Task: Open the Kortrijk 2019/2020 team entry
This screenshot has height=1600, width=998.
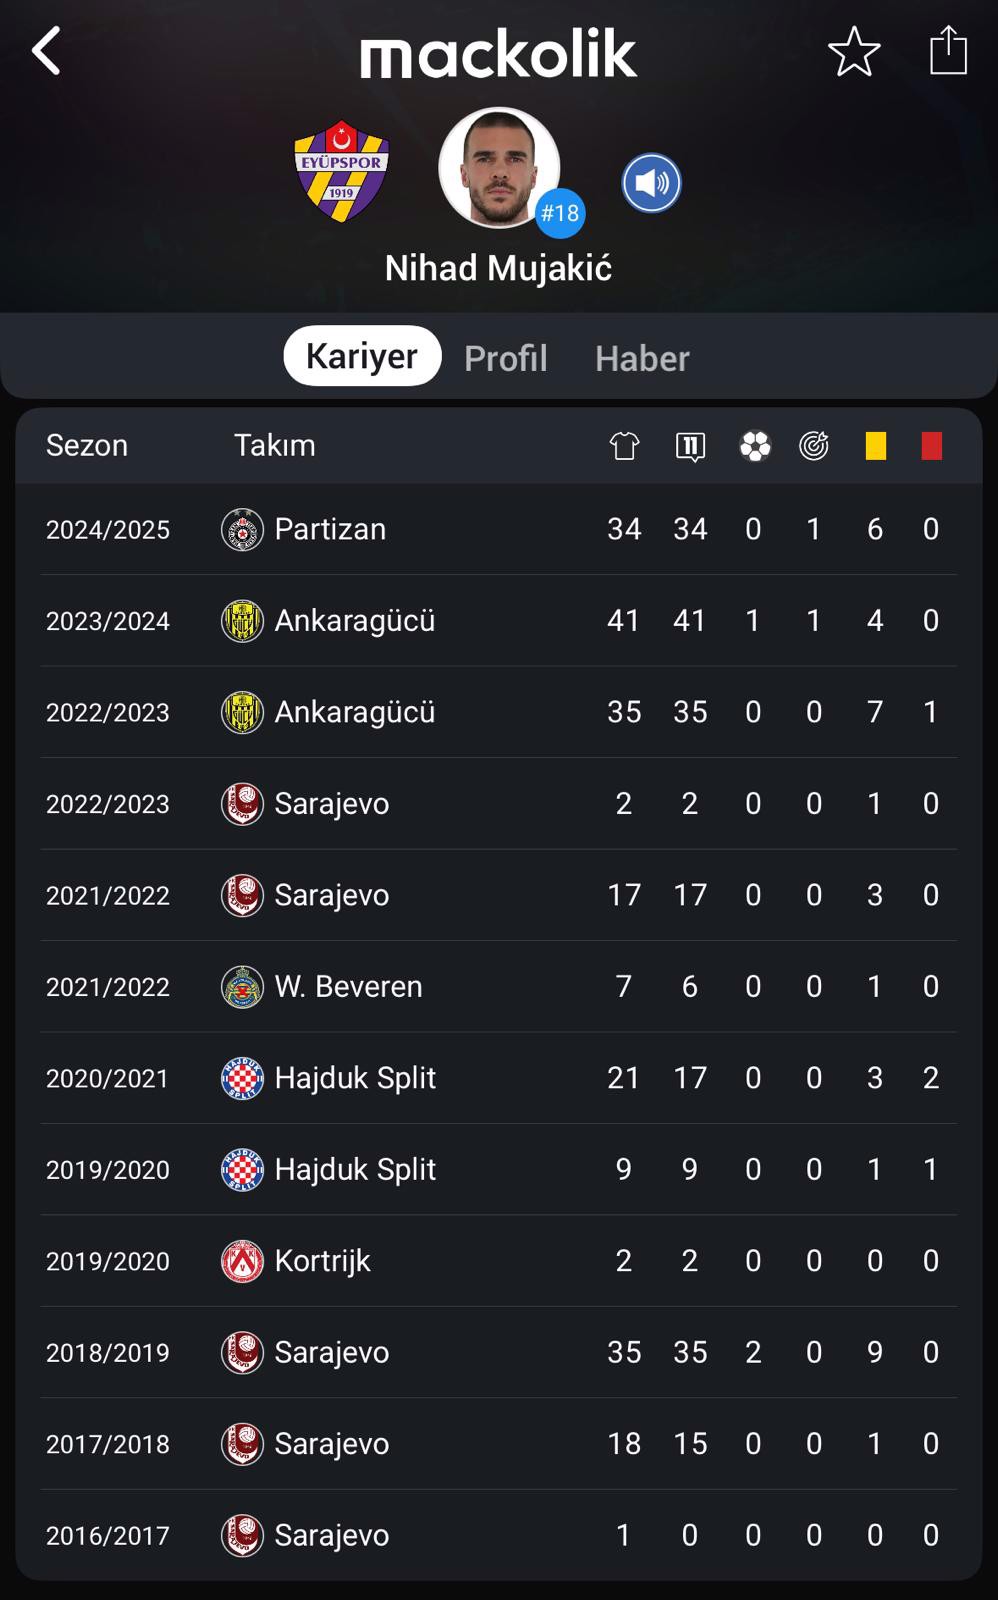Action: coord(296,1261)
